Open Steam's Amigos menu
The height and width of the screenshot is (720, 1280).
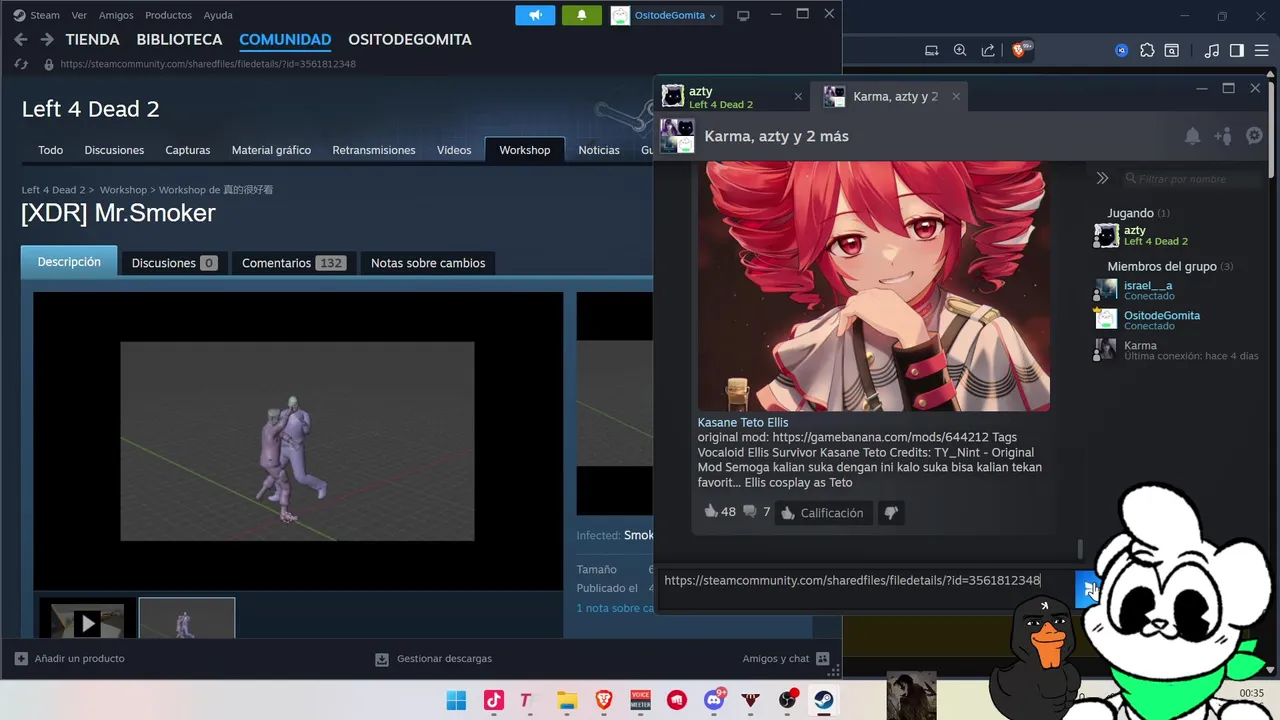pos(116,15)
